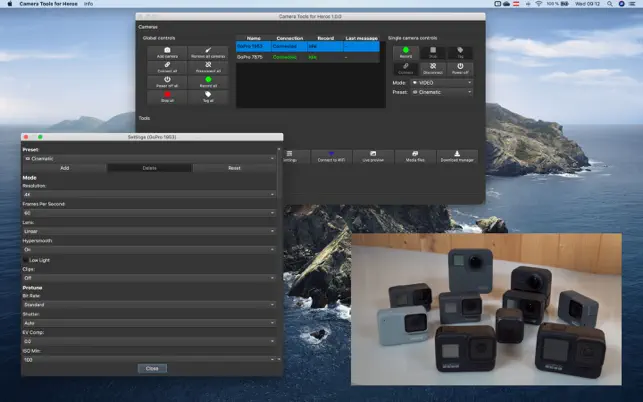Open the Media files tool
The height and width of the screenshot is (402, 643).
click(415, 156)
